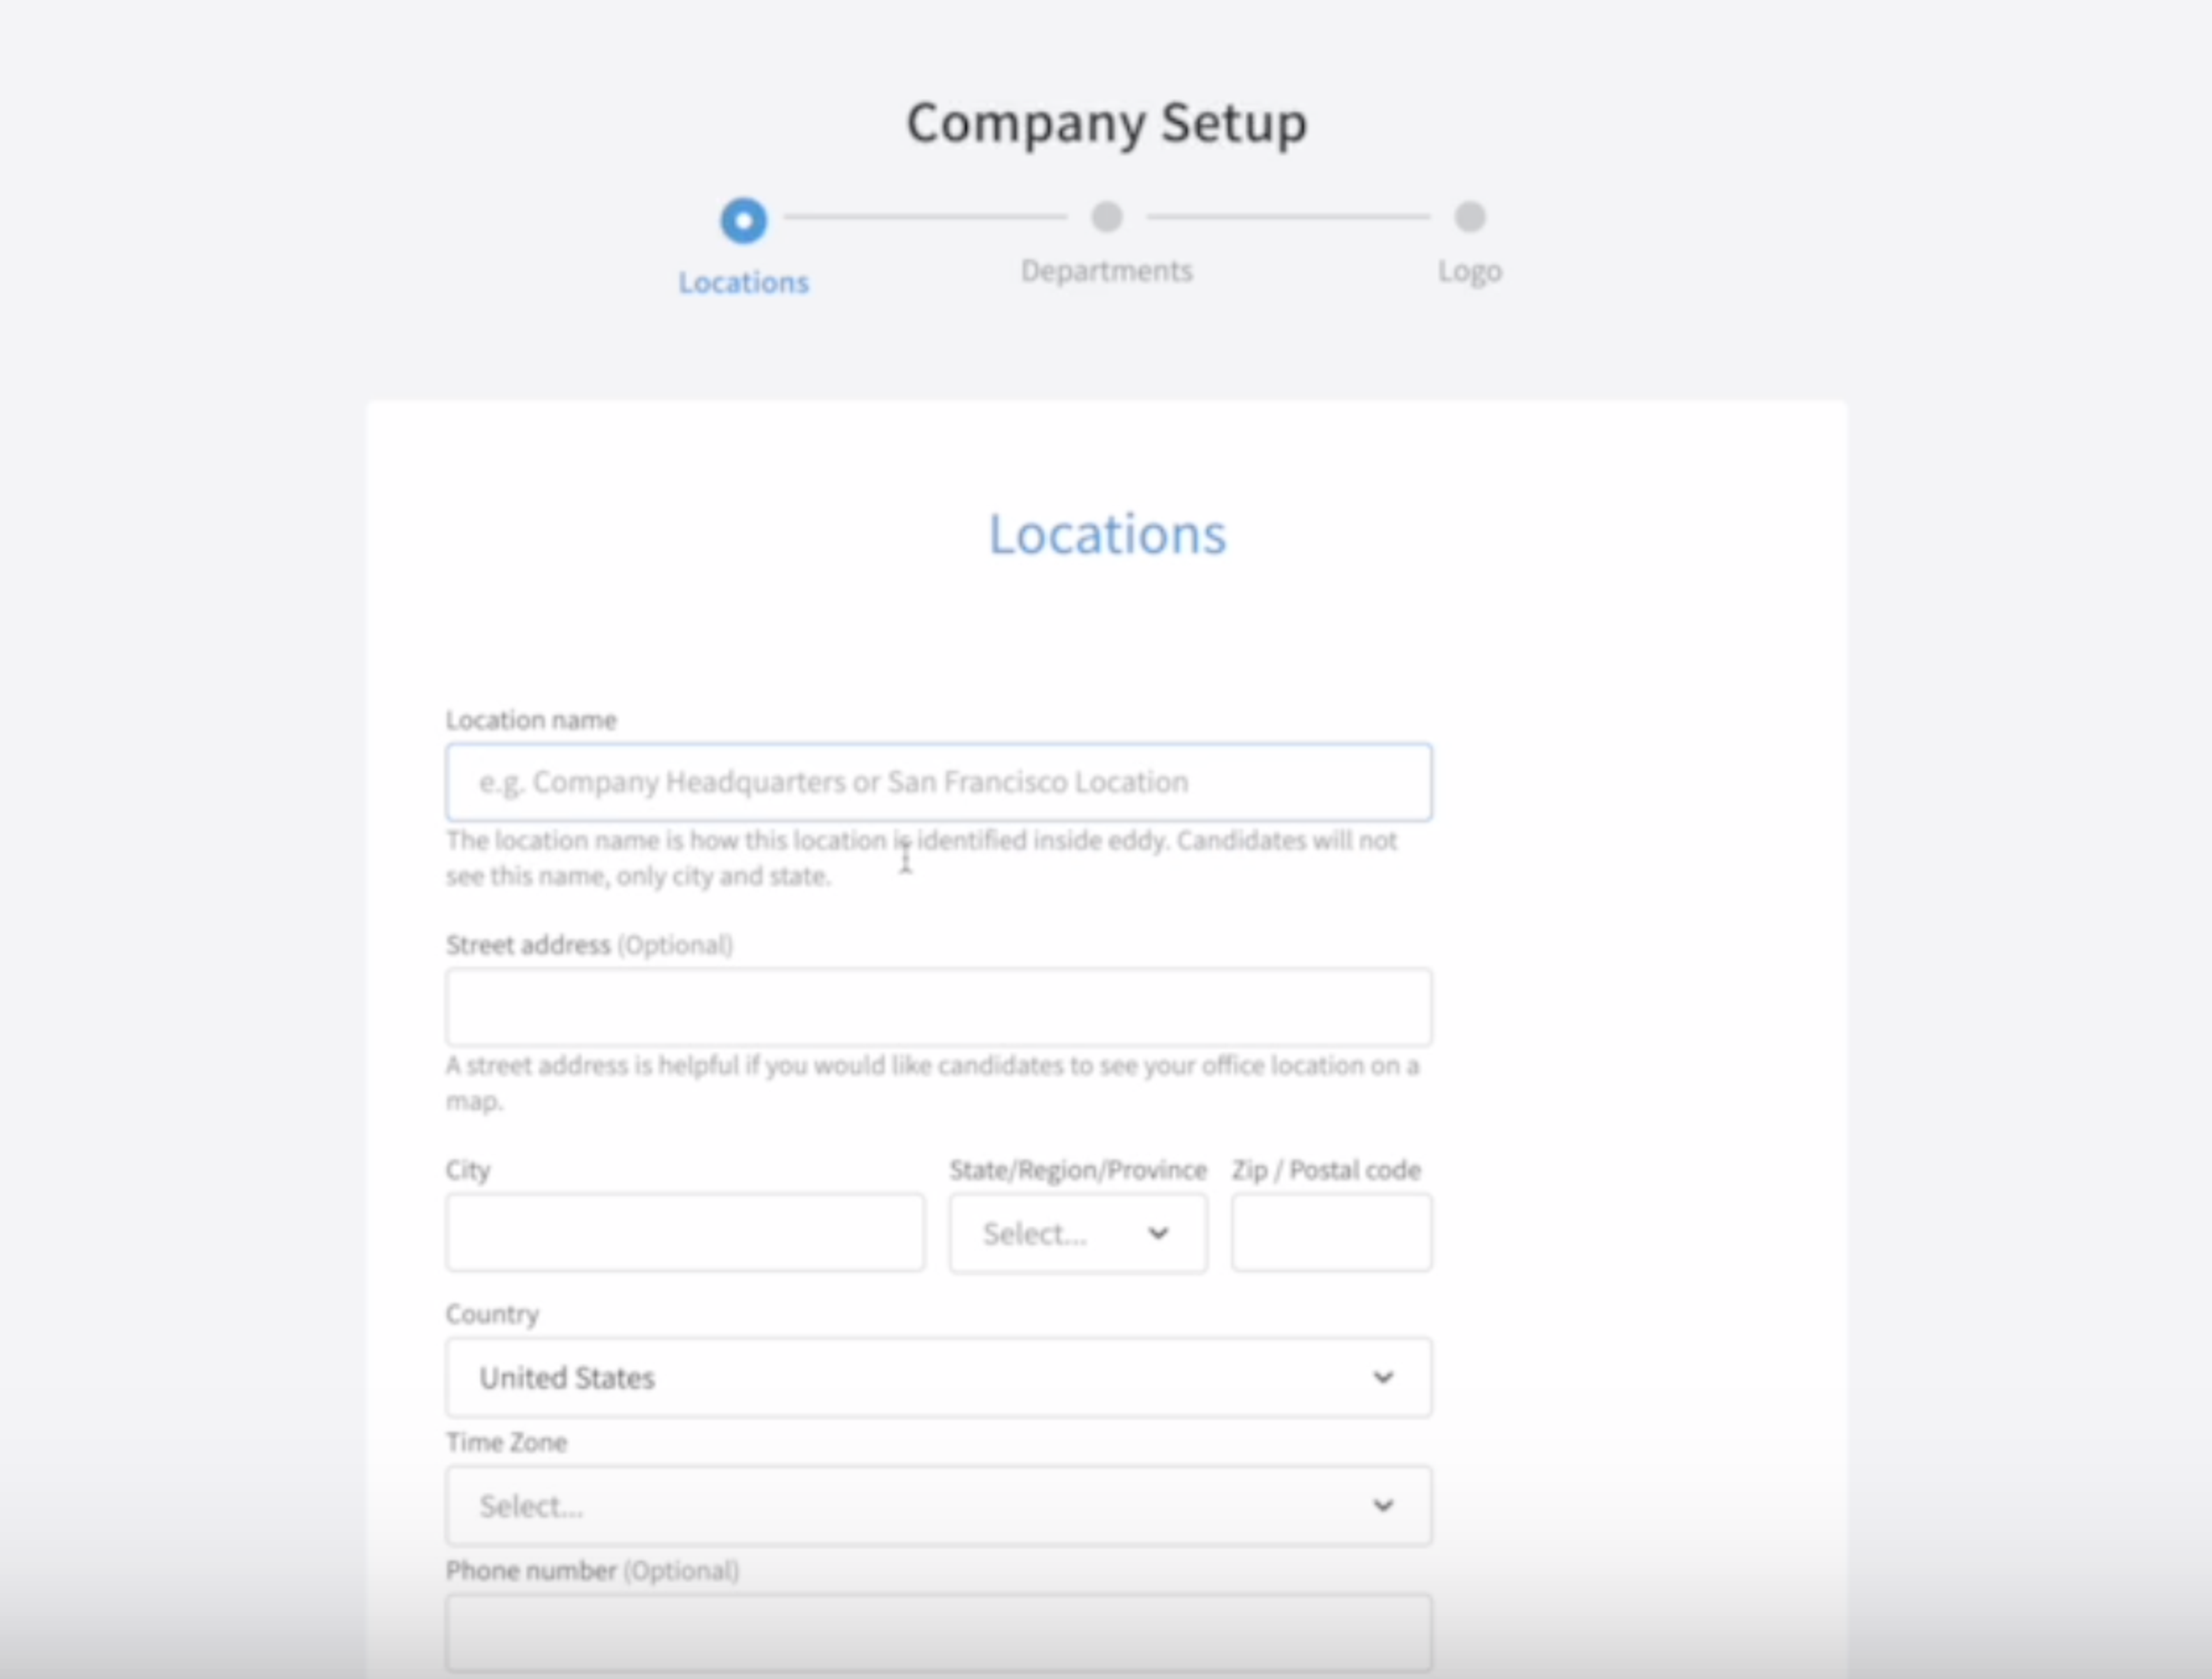Click the State dropdown chevron arrow
Image resolution: width=2212 pixels, height=1679 pixels.
(x=1158, y=1233)
